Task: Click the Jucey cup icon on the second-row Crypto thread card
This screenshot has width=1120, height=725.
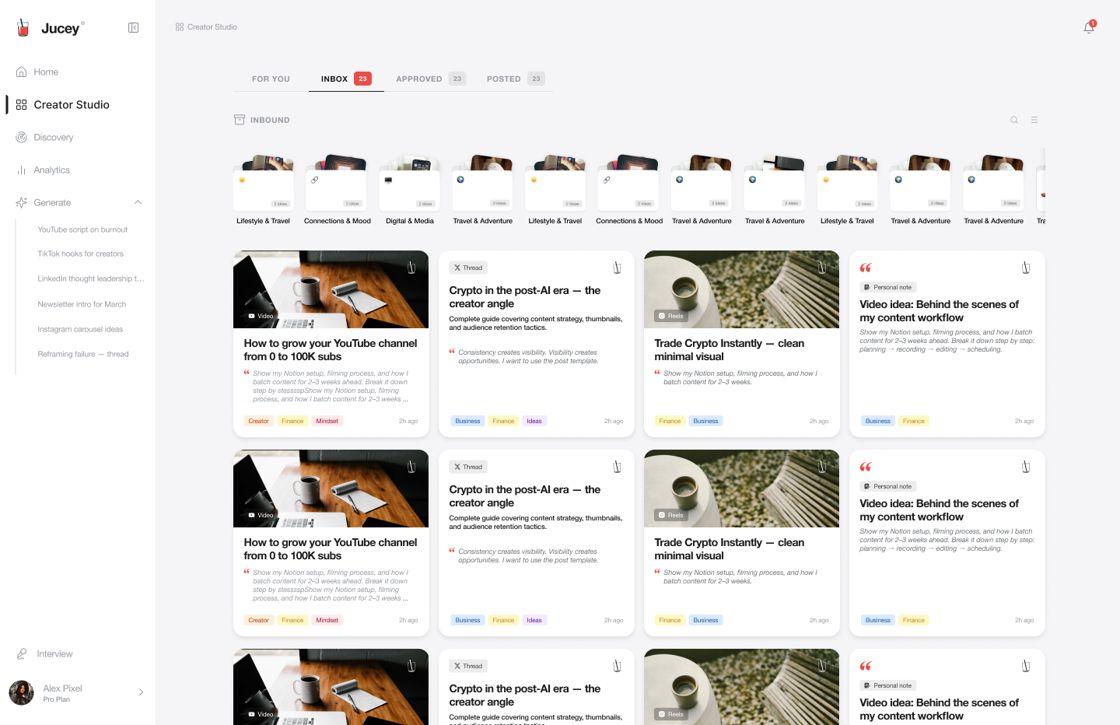Action: (616, 467)
